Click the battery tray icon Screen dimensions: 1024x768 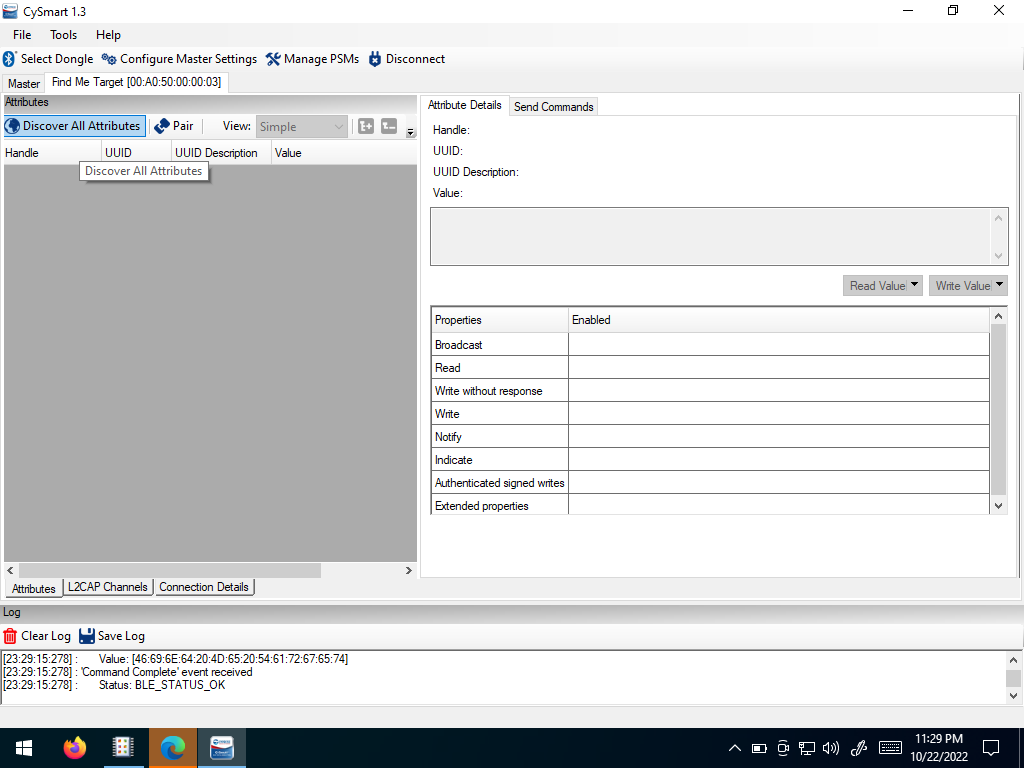[759, 748]
